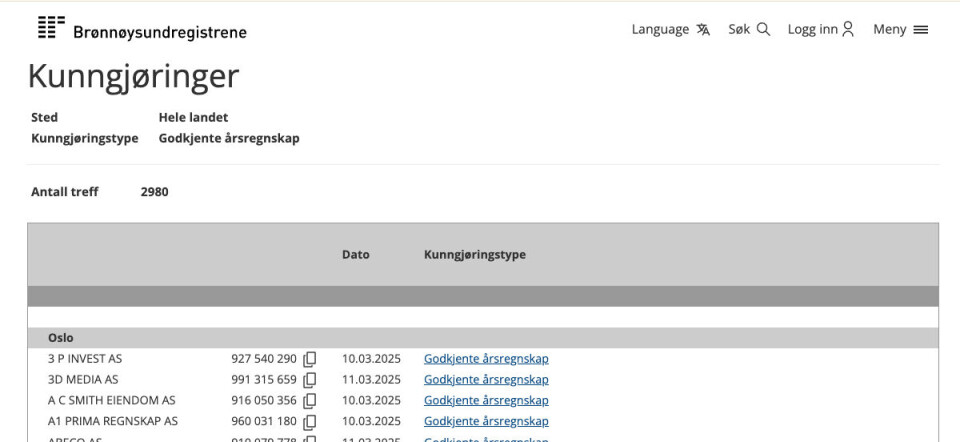Click the Søk search label
This screenshot has height=442, width=960.
coord(739,30)
